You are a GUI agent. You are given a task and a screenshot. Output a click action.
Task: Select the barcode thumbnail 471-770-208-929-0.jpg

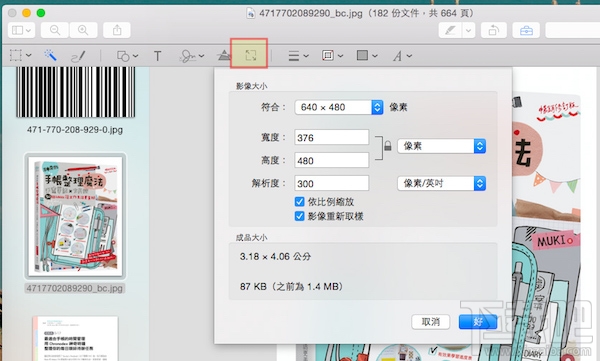click(x=75, y=92)
